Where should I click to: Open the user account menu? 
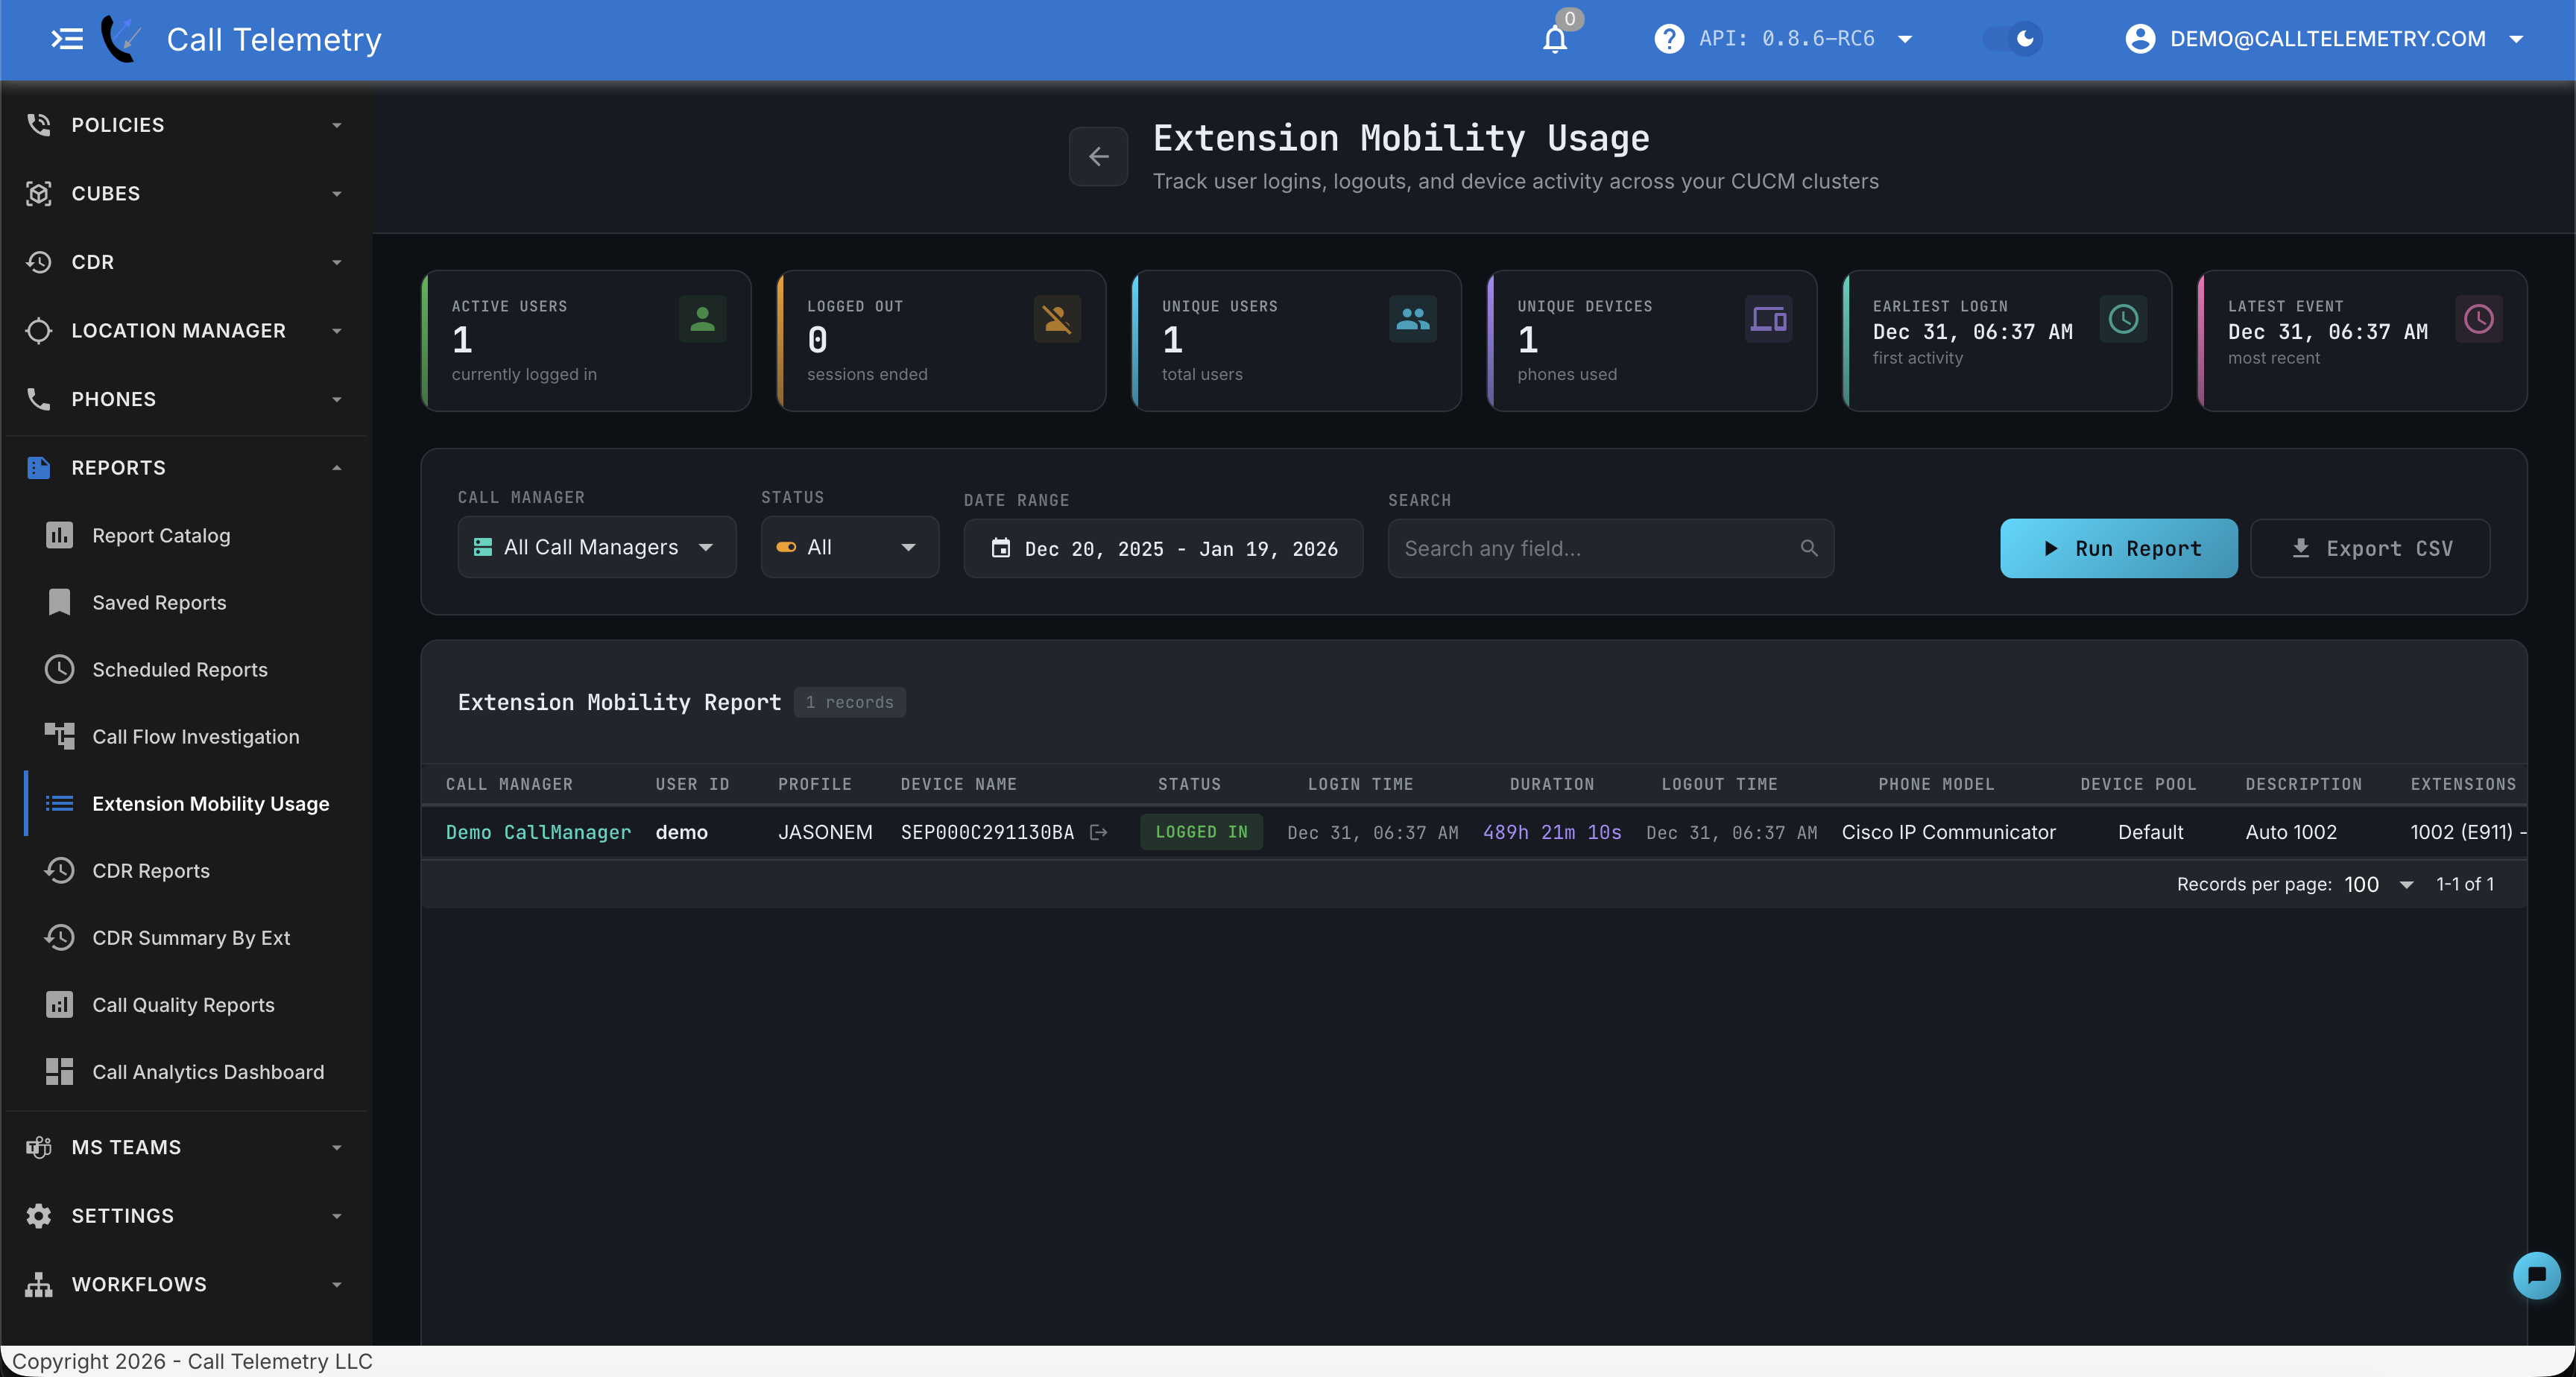[2324, 39]
